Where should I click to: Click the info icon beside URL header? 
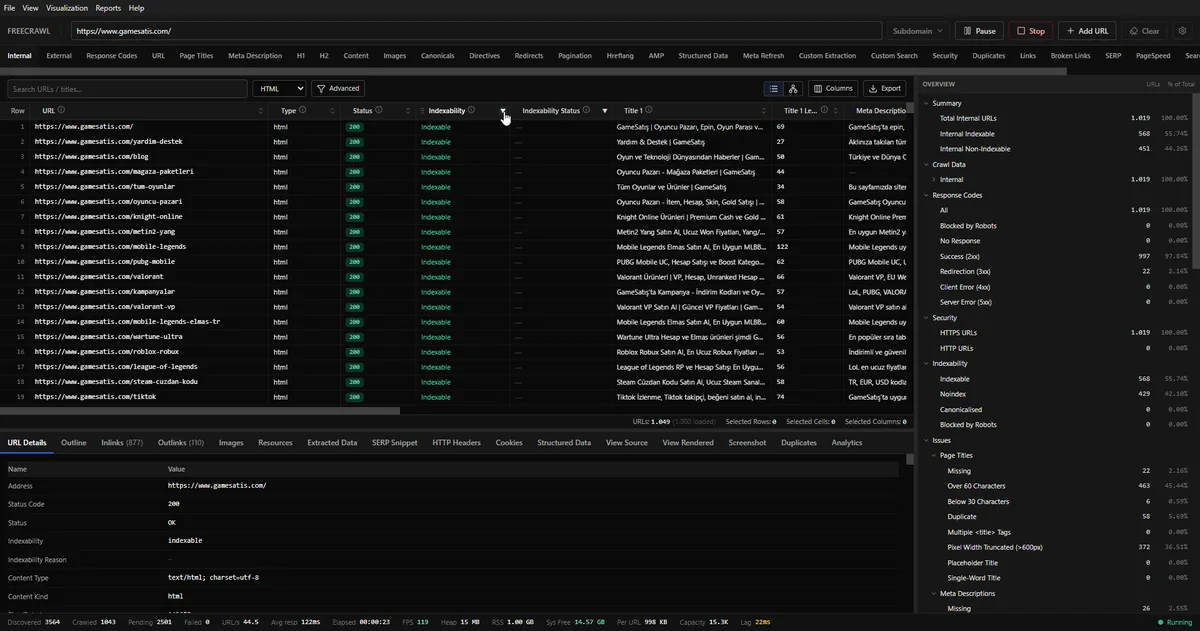[x=61, y=110]
